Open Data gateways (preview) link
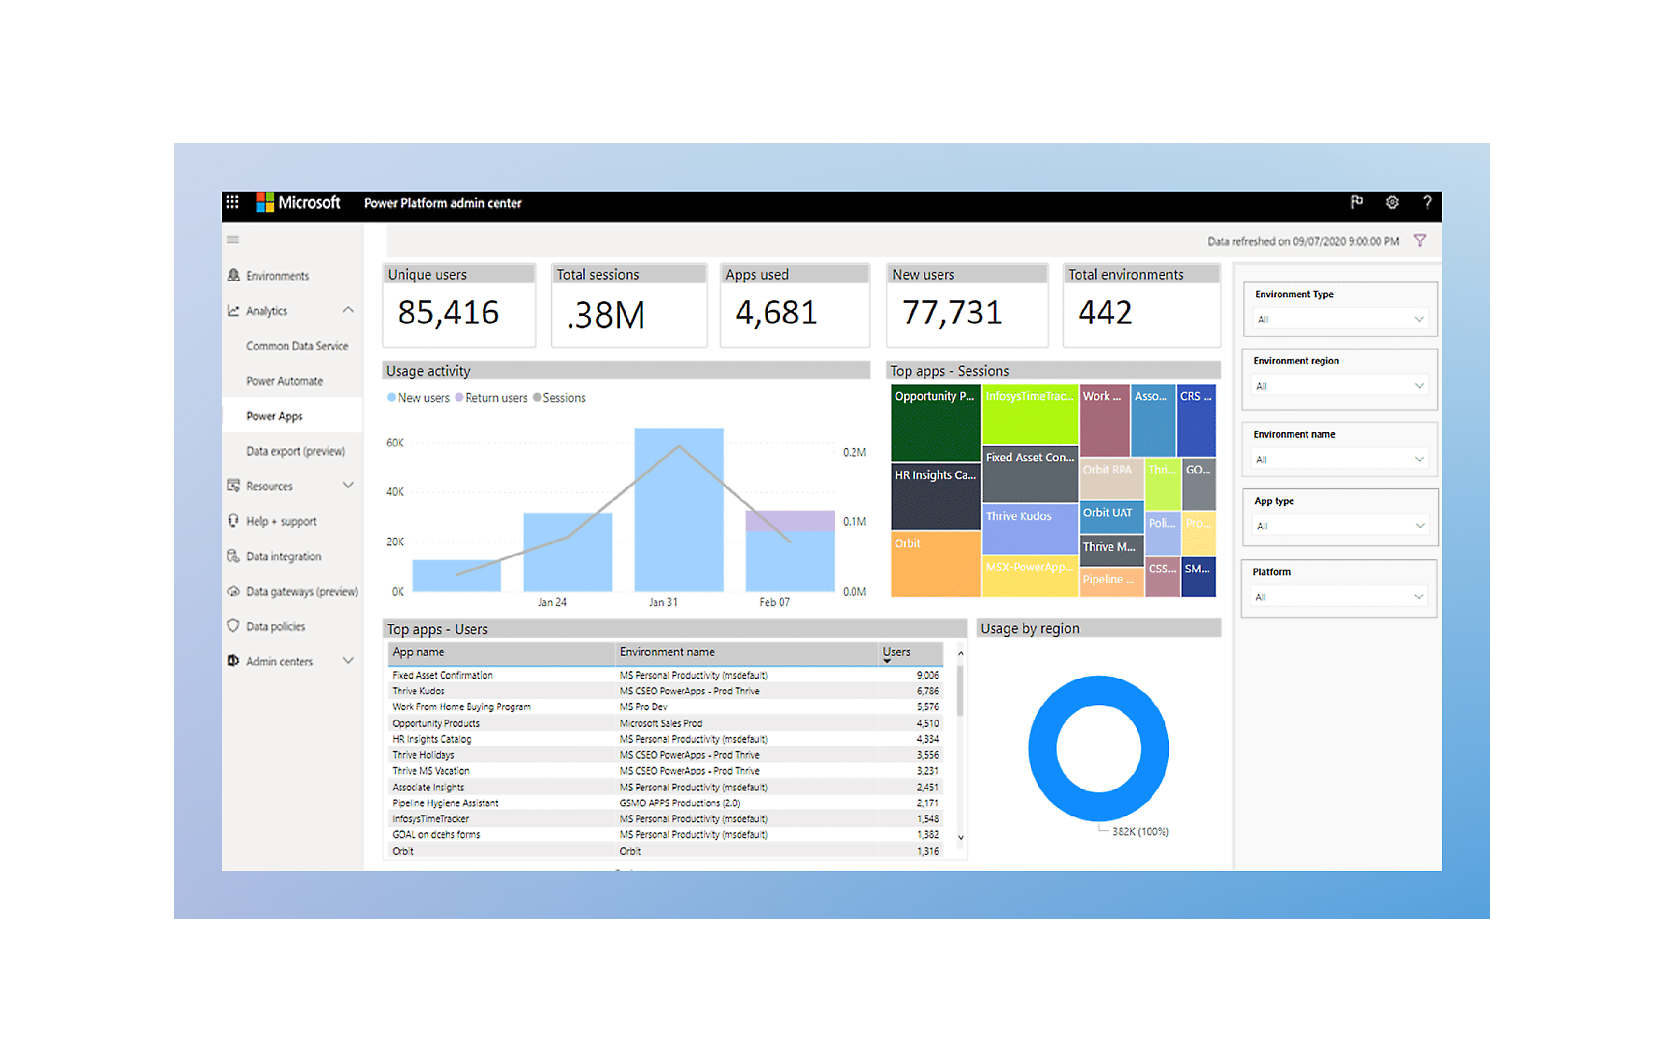 point(302,592)
